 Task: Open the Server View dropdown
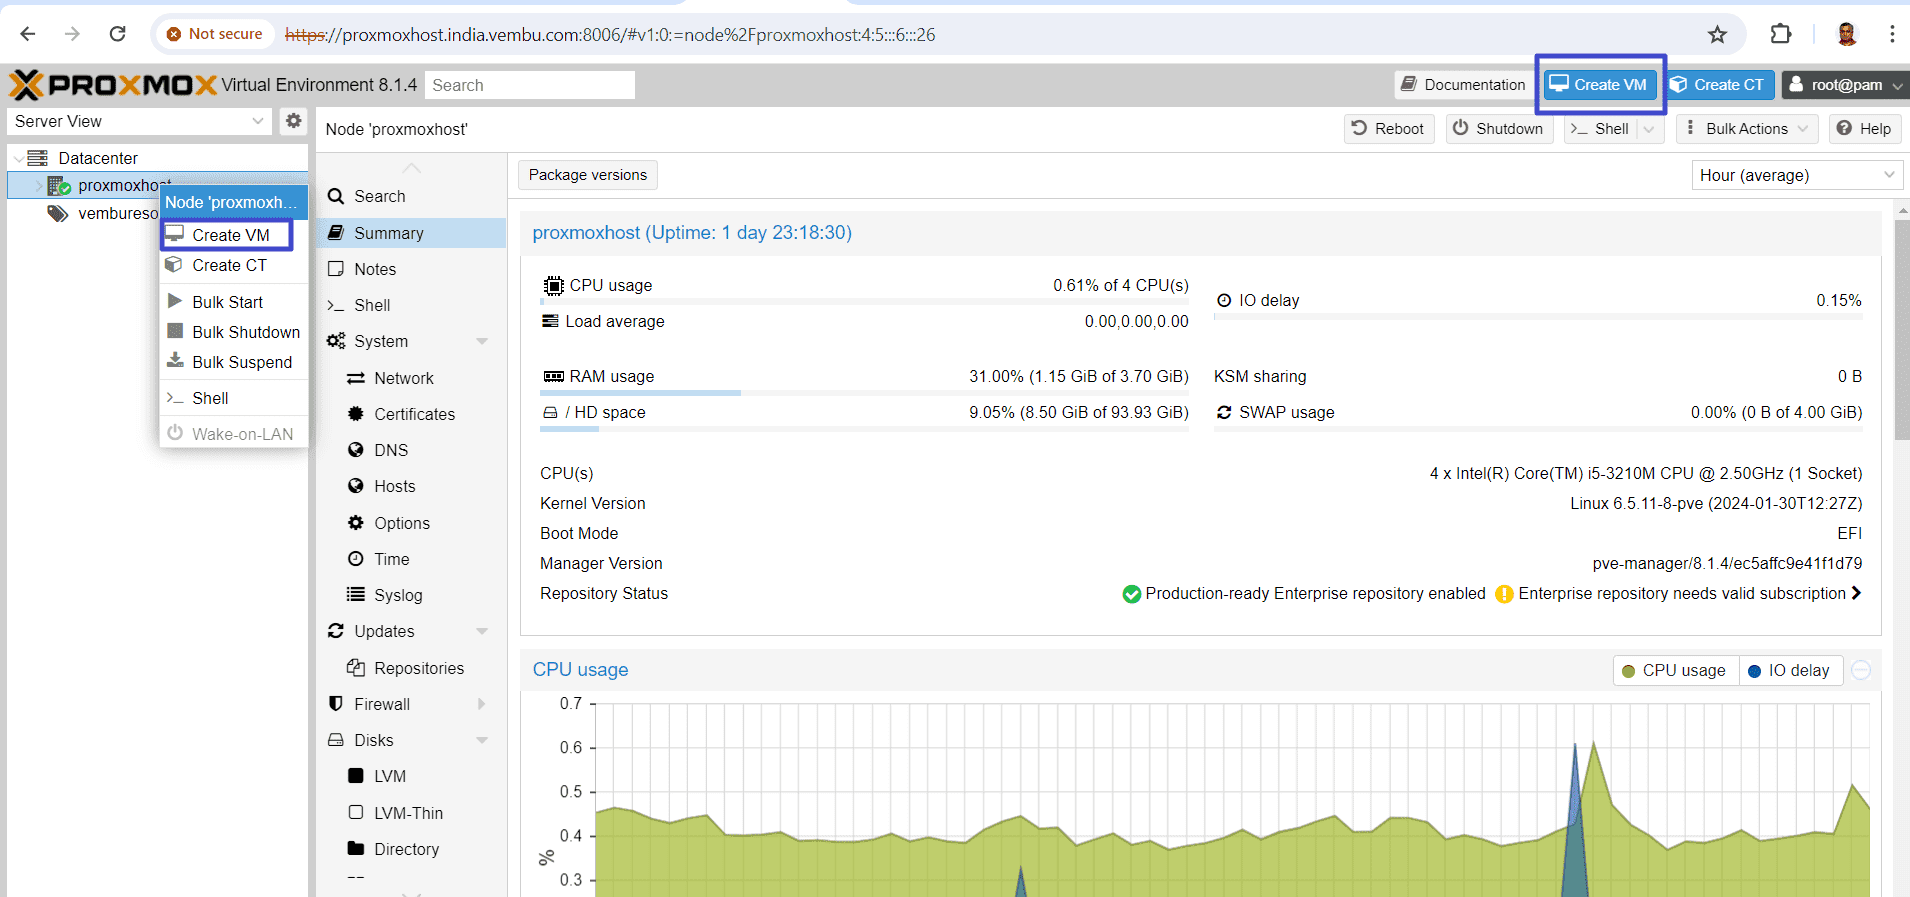pos(258,121)
